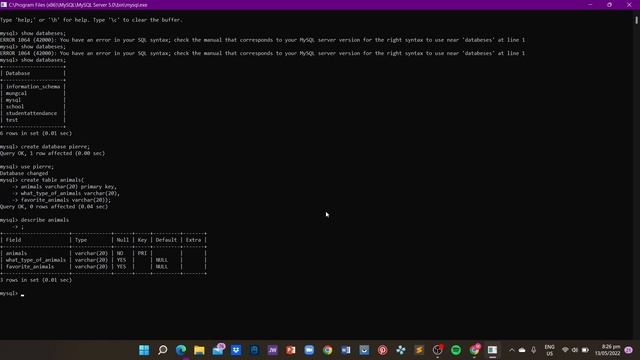This screenshot has width=640, height=360.
Task: Click the MySQL console window title icon
Action: pos(4,5)
